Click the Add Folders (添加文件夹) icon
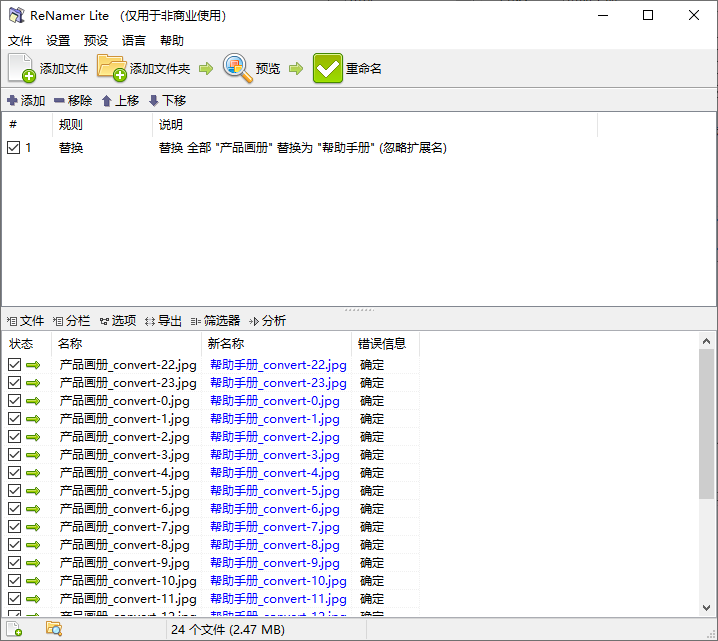 pyautogui.click(x=112, y=68)
